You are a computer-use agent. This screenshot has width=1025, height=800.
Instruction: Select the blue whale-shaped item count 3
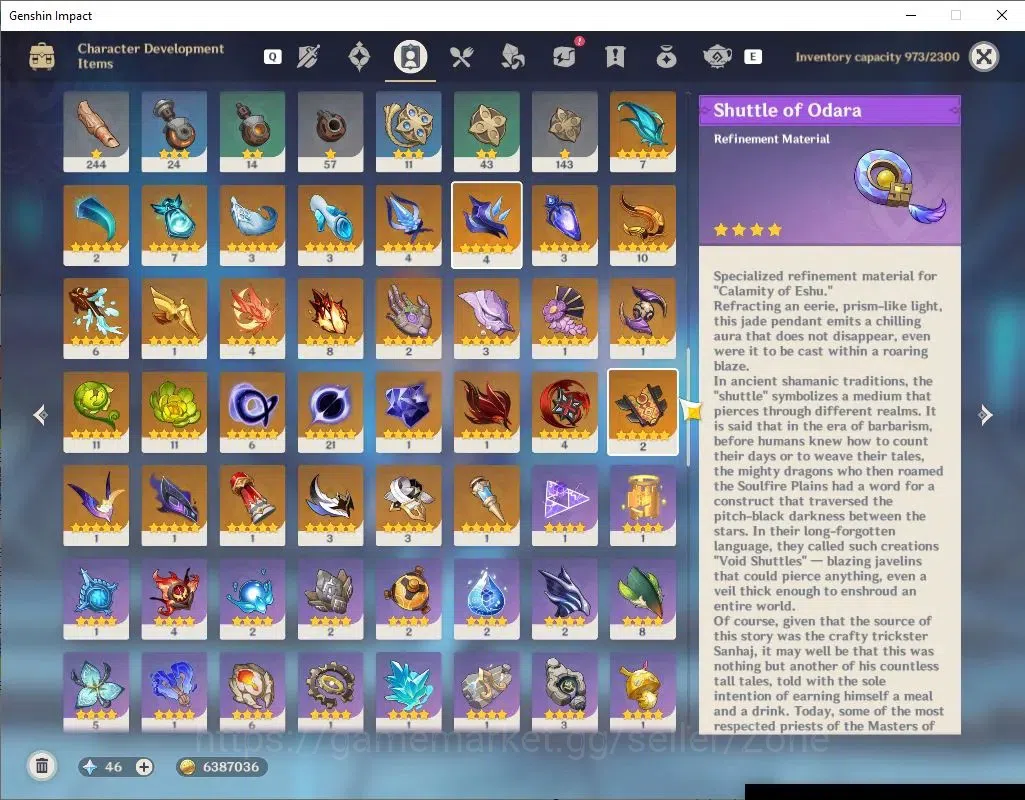click(252, 225)
